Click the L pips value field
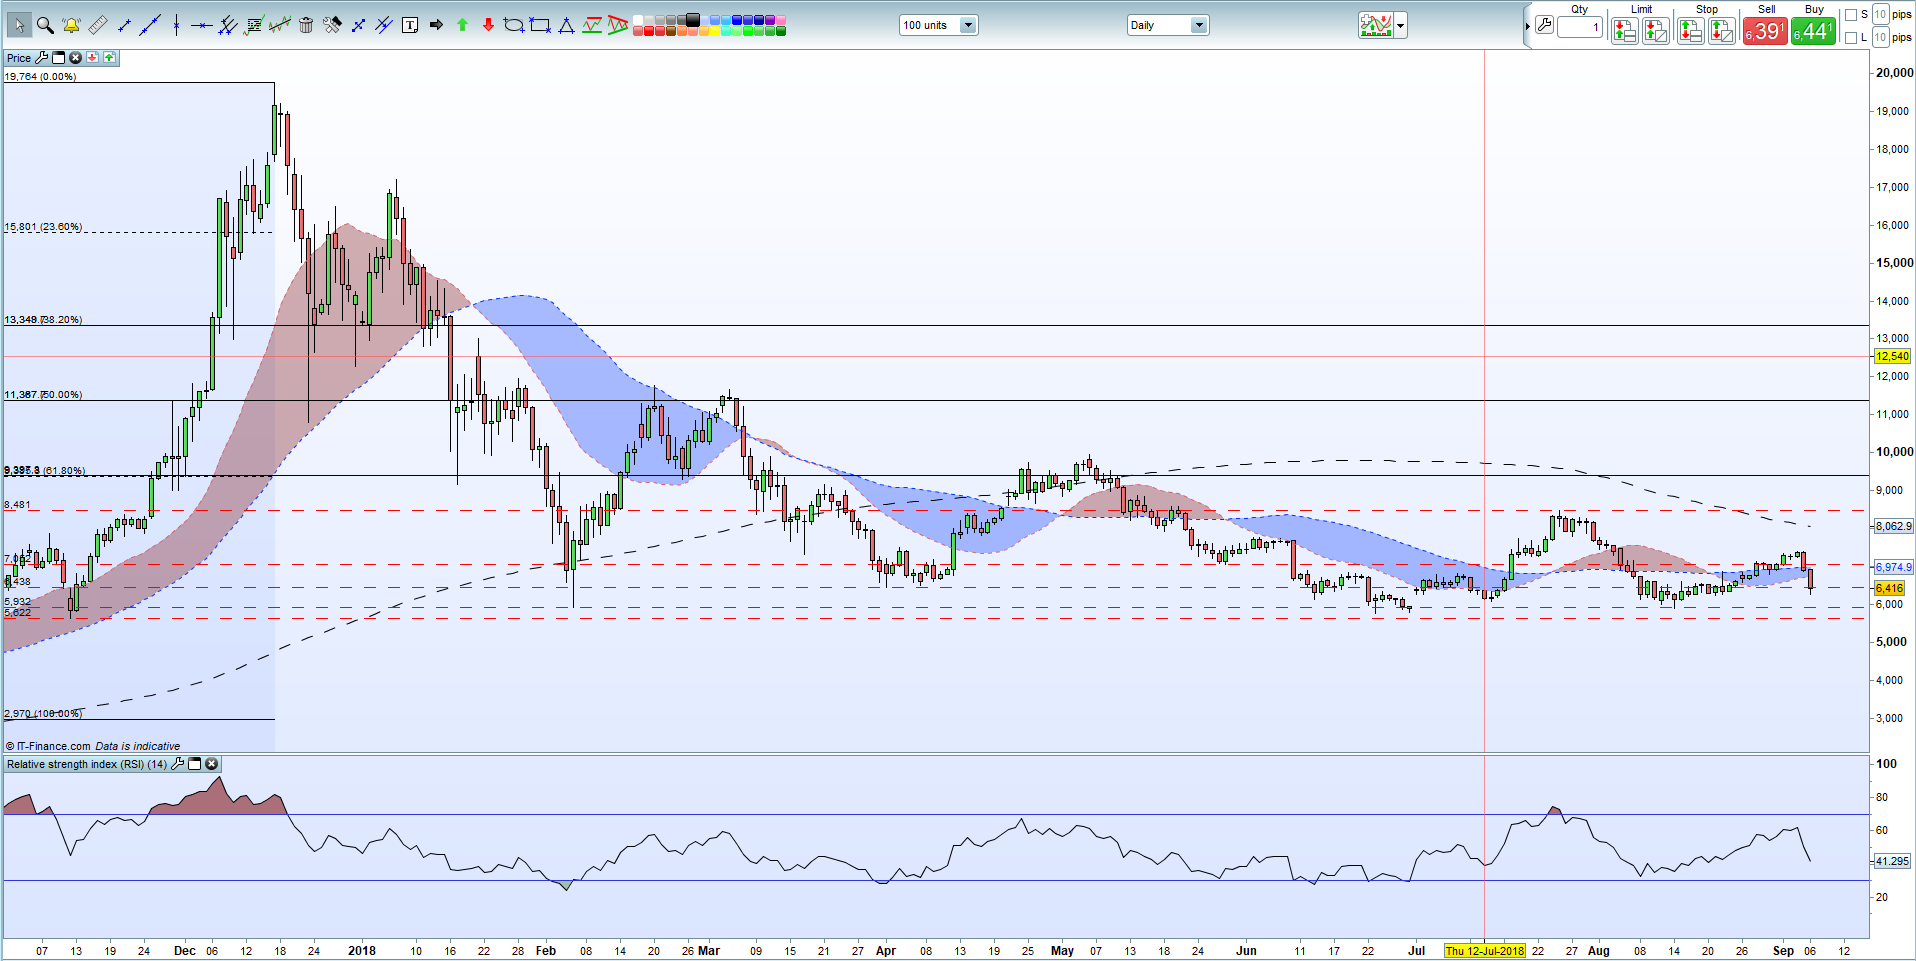The width and height of the screenshot is (1916, 961). (1881, 38)
